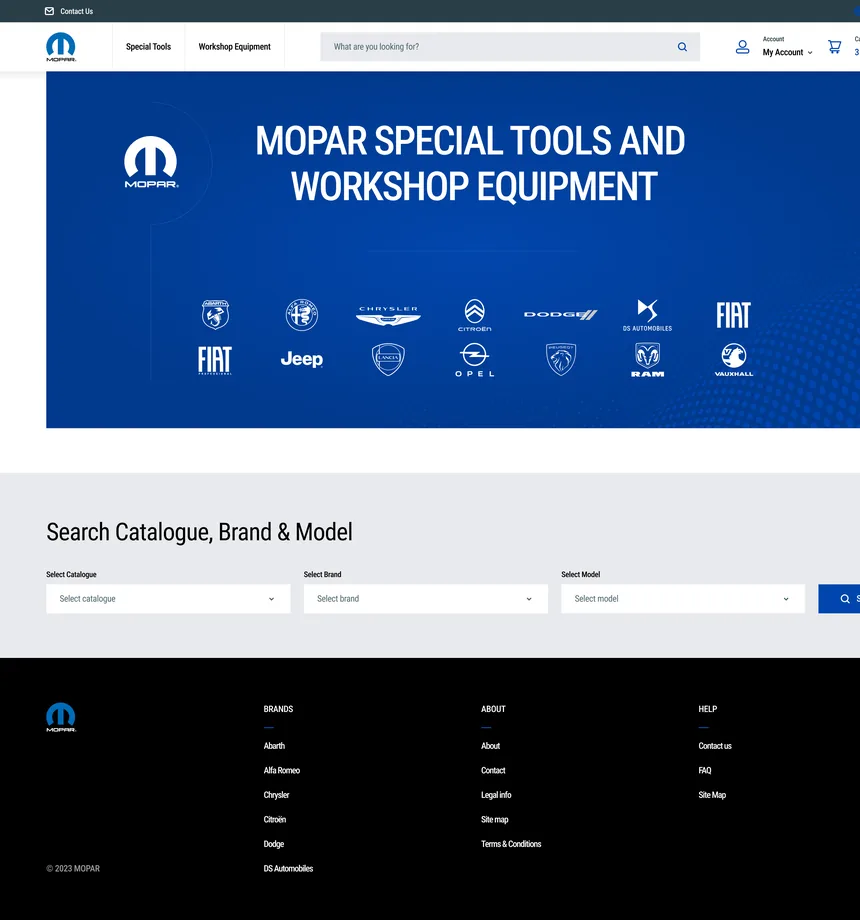The image size is (860, 920).
Task: Open the Special Tools menu
Action: [x=148, y=47]
